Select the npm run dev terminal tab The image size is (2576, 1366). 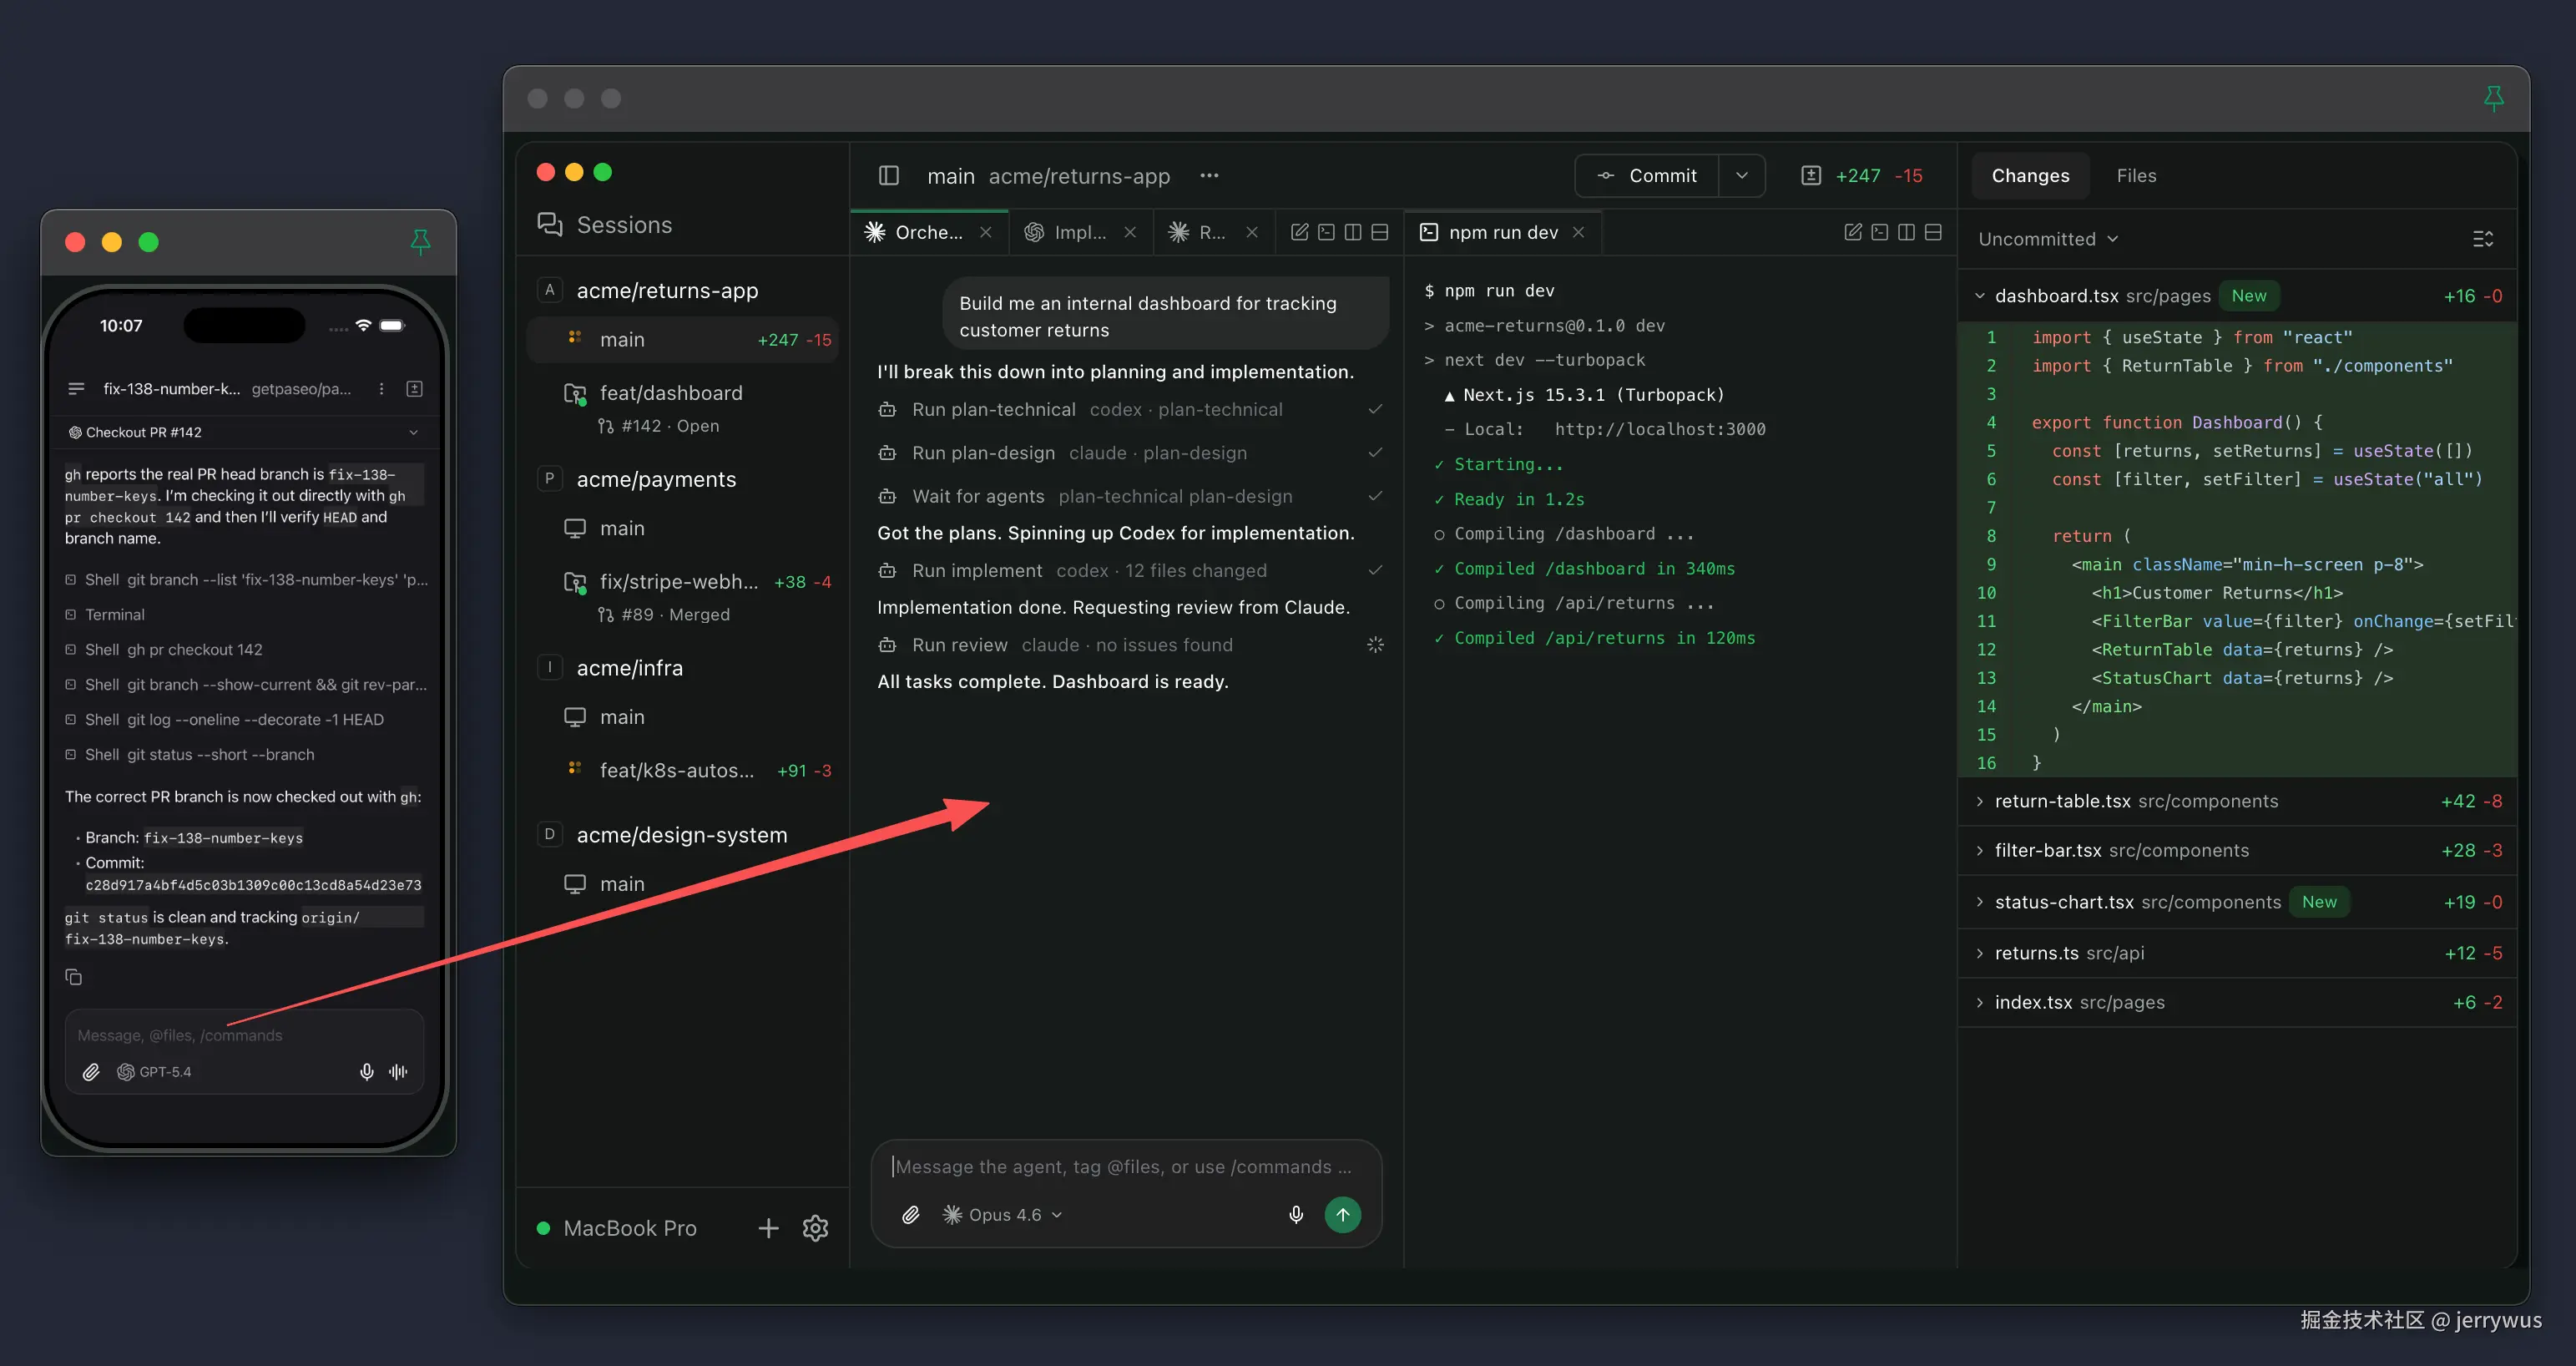pyautogui.click(x=1502, y=232)
